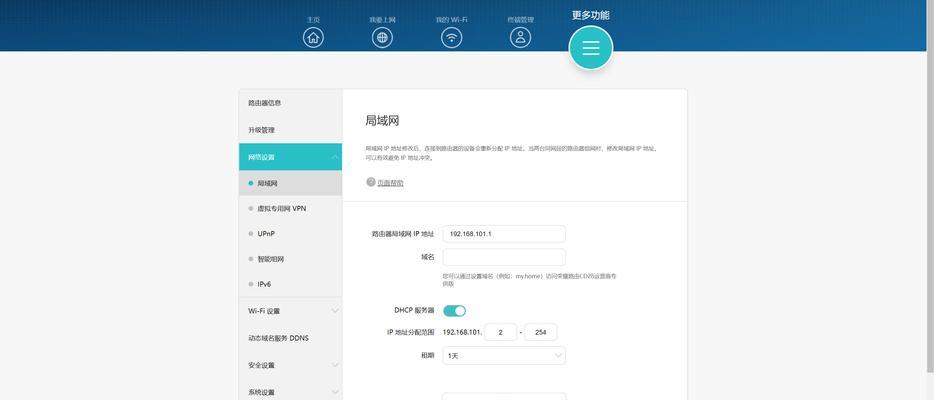Select the 局域网 submenu item
This screenshot has width=934, height=400.
(291, 183)
